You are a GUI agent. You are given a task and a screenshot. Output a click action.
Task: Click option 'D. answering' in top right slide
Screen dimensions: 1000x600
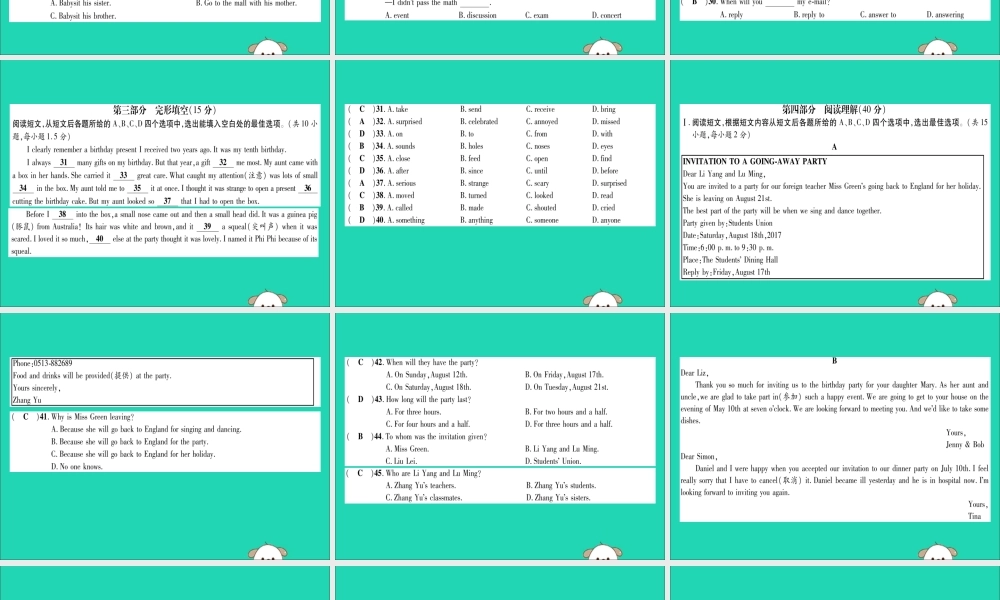(945, 15)
